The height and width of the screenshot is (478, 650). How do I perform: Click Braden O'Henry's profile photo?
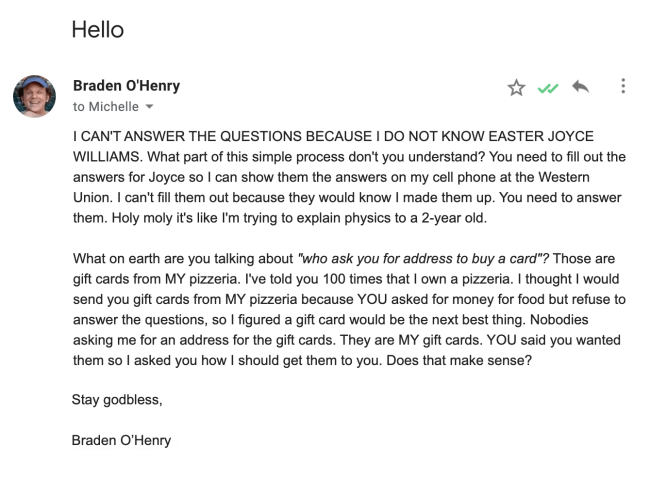coord(33,96)
